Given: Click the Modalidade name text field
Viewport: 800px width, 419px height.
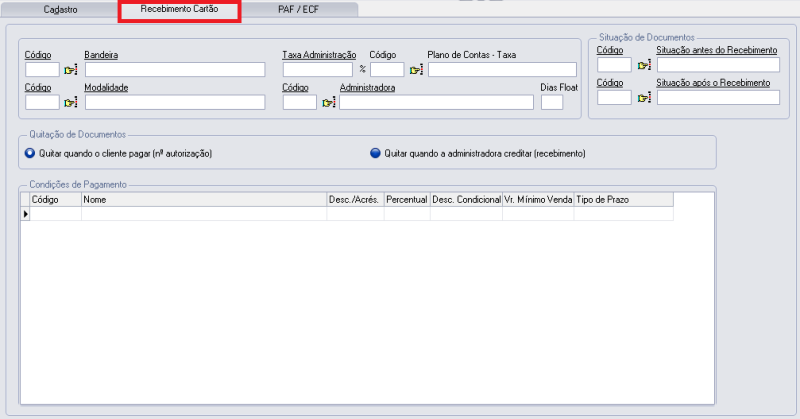Looking at the screenshot, I should click(x=174, y=102).
